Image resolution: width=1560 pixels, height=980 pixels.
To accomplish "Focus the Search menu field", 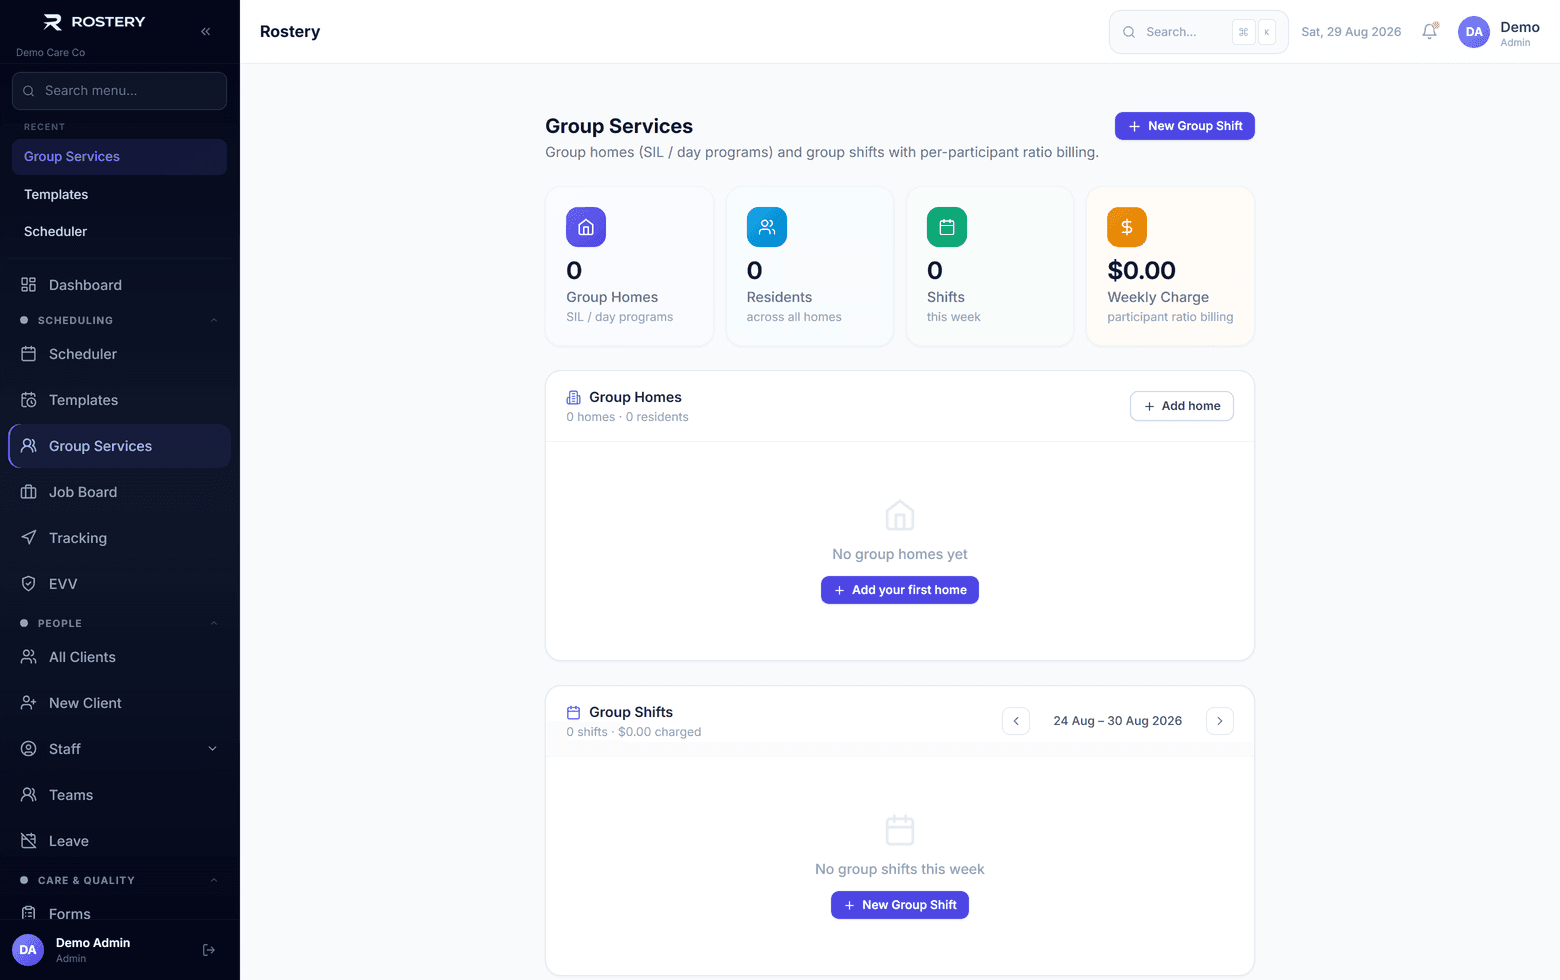I will tap(119, 91).
